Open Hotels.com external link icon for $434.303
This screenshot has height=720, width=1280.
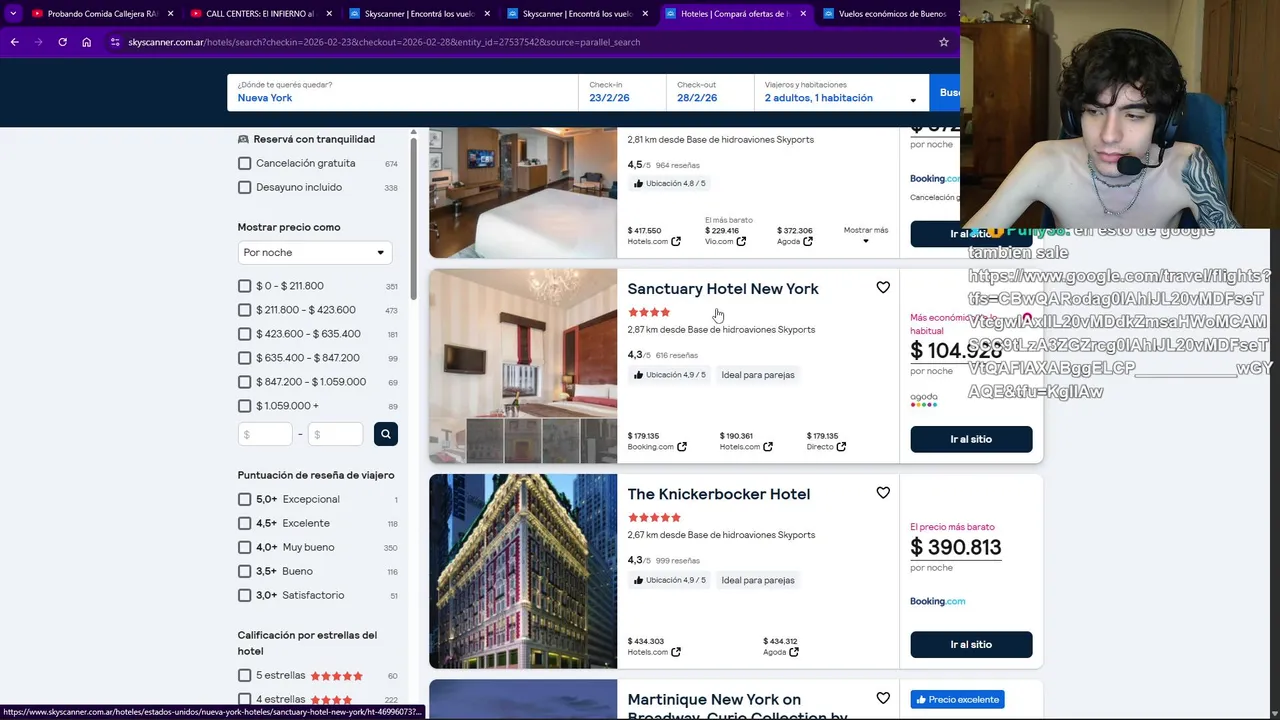(x=676, y=652)
